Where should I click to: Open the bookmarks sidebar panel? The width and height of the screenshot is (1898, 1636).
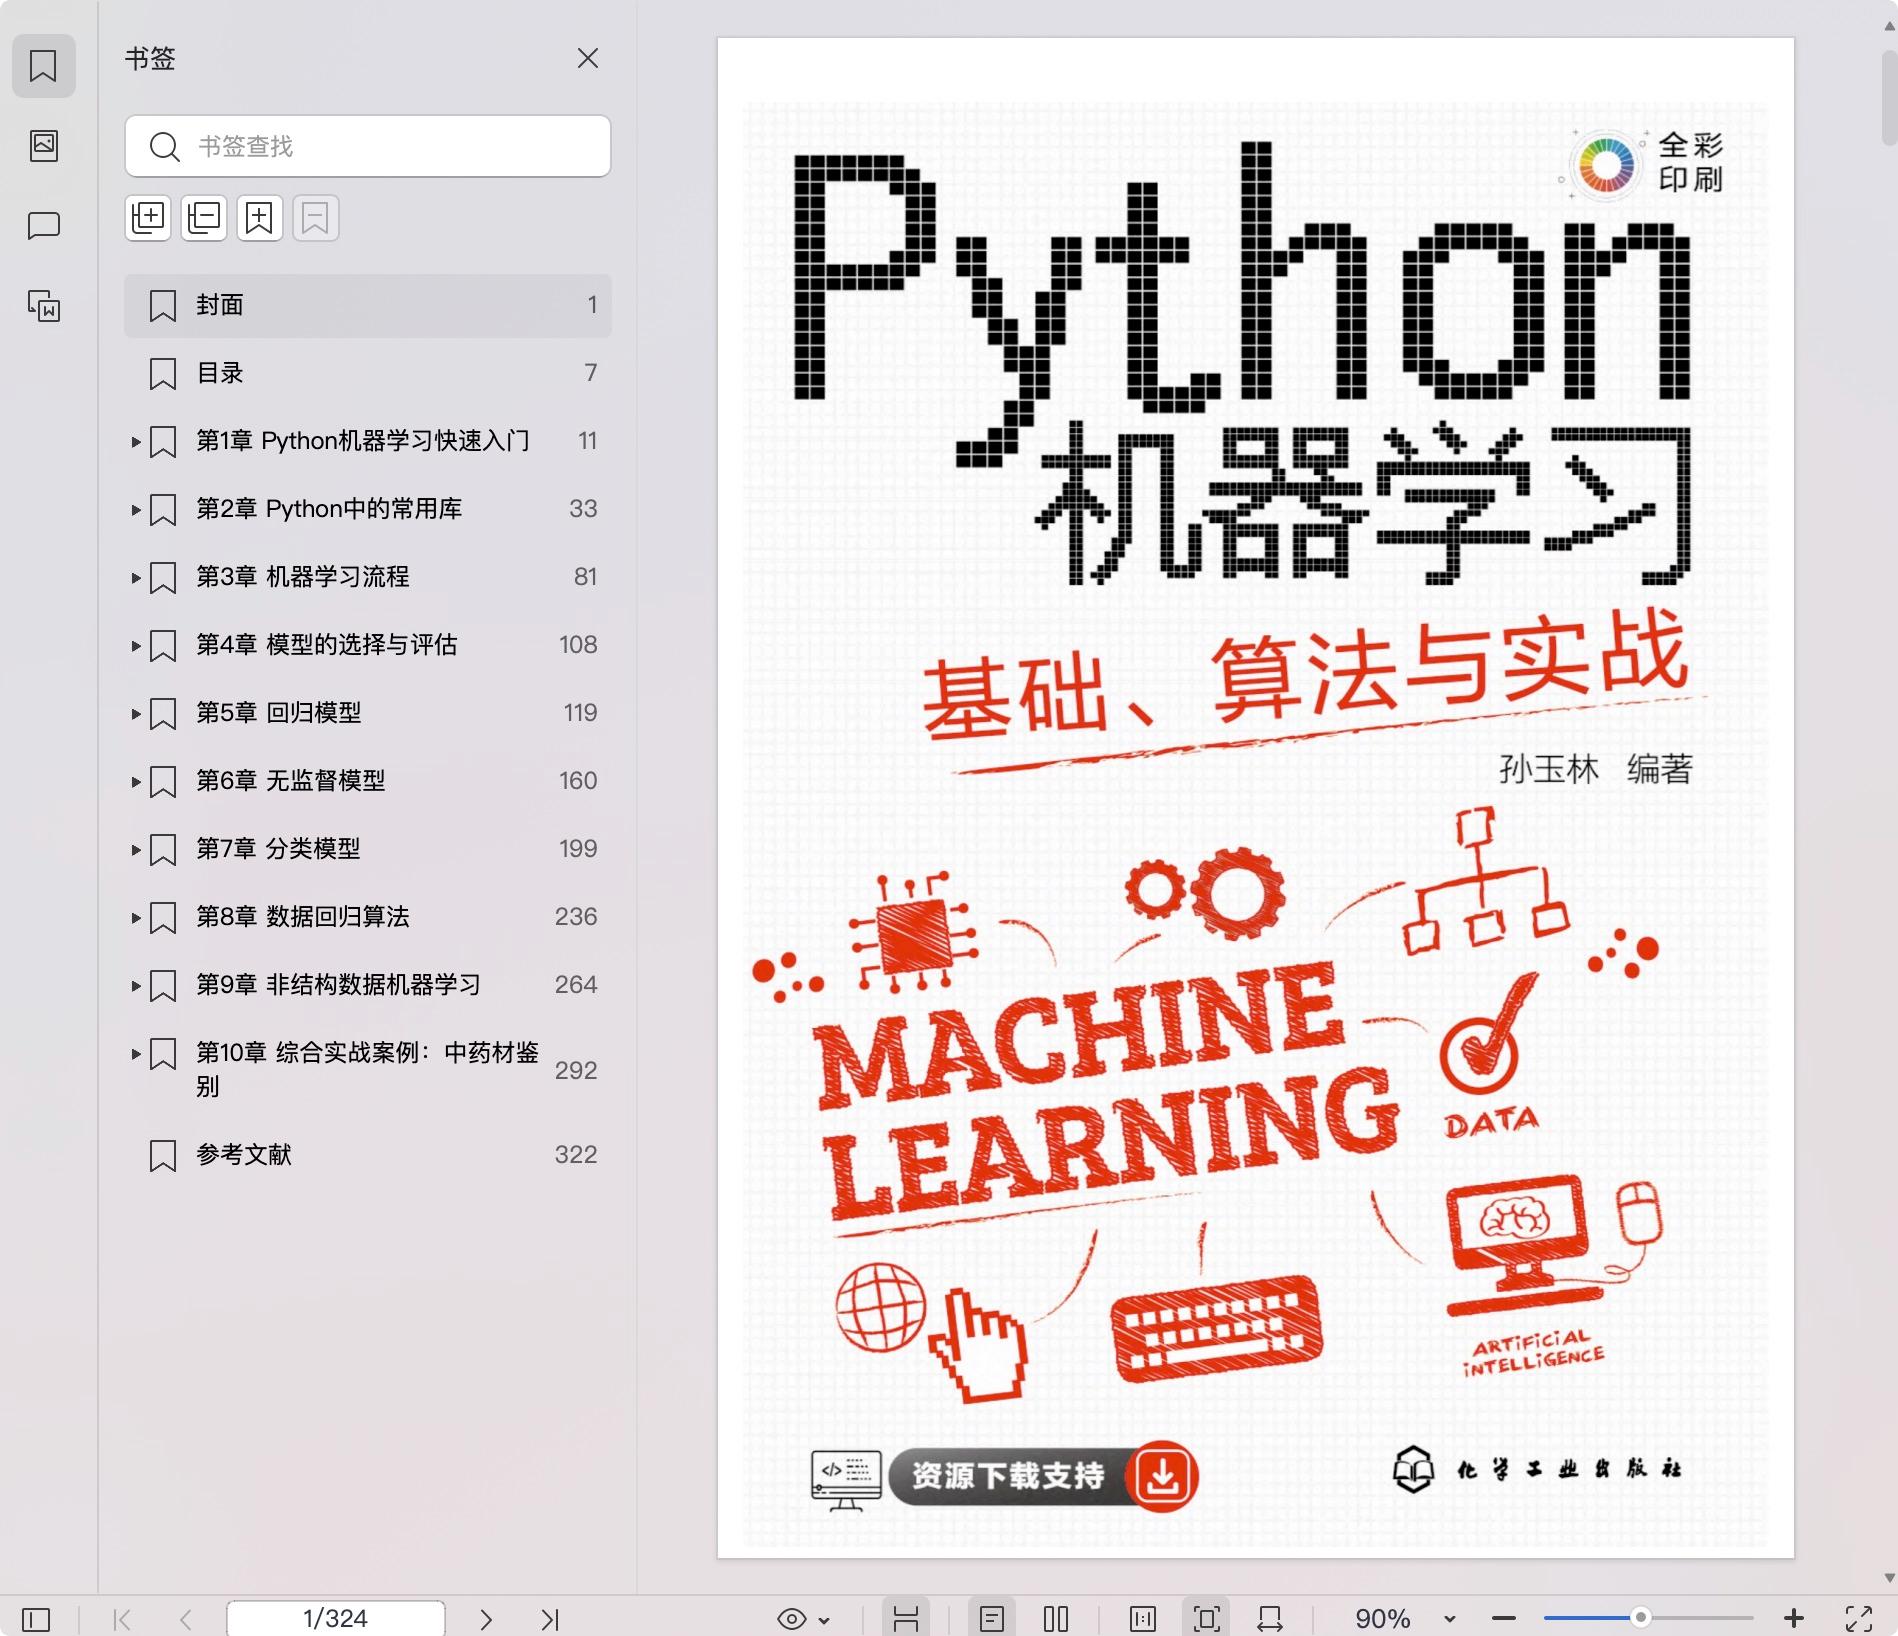click(x=43, y=66)
